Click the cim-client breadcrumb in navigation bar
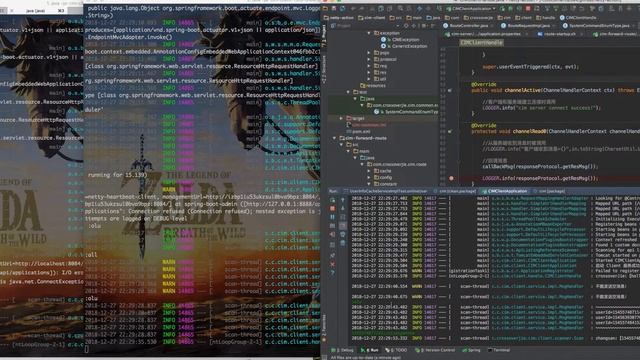The height and width of the screenshot is (360, 640). [x=371, y=18]
